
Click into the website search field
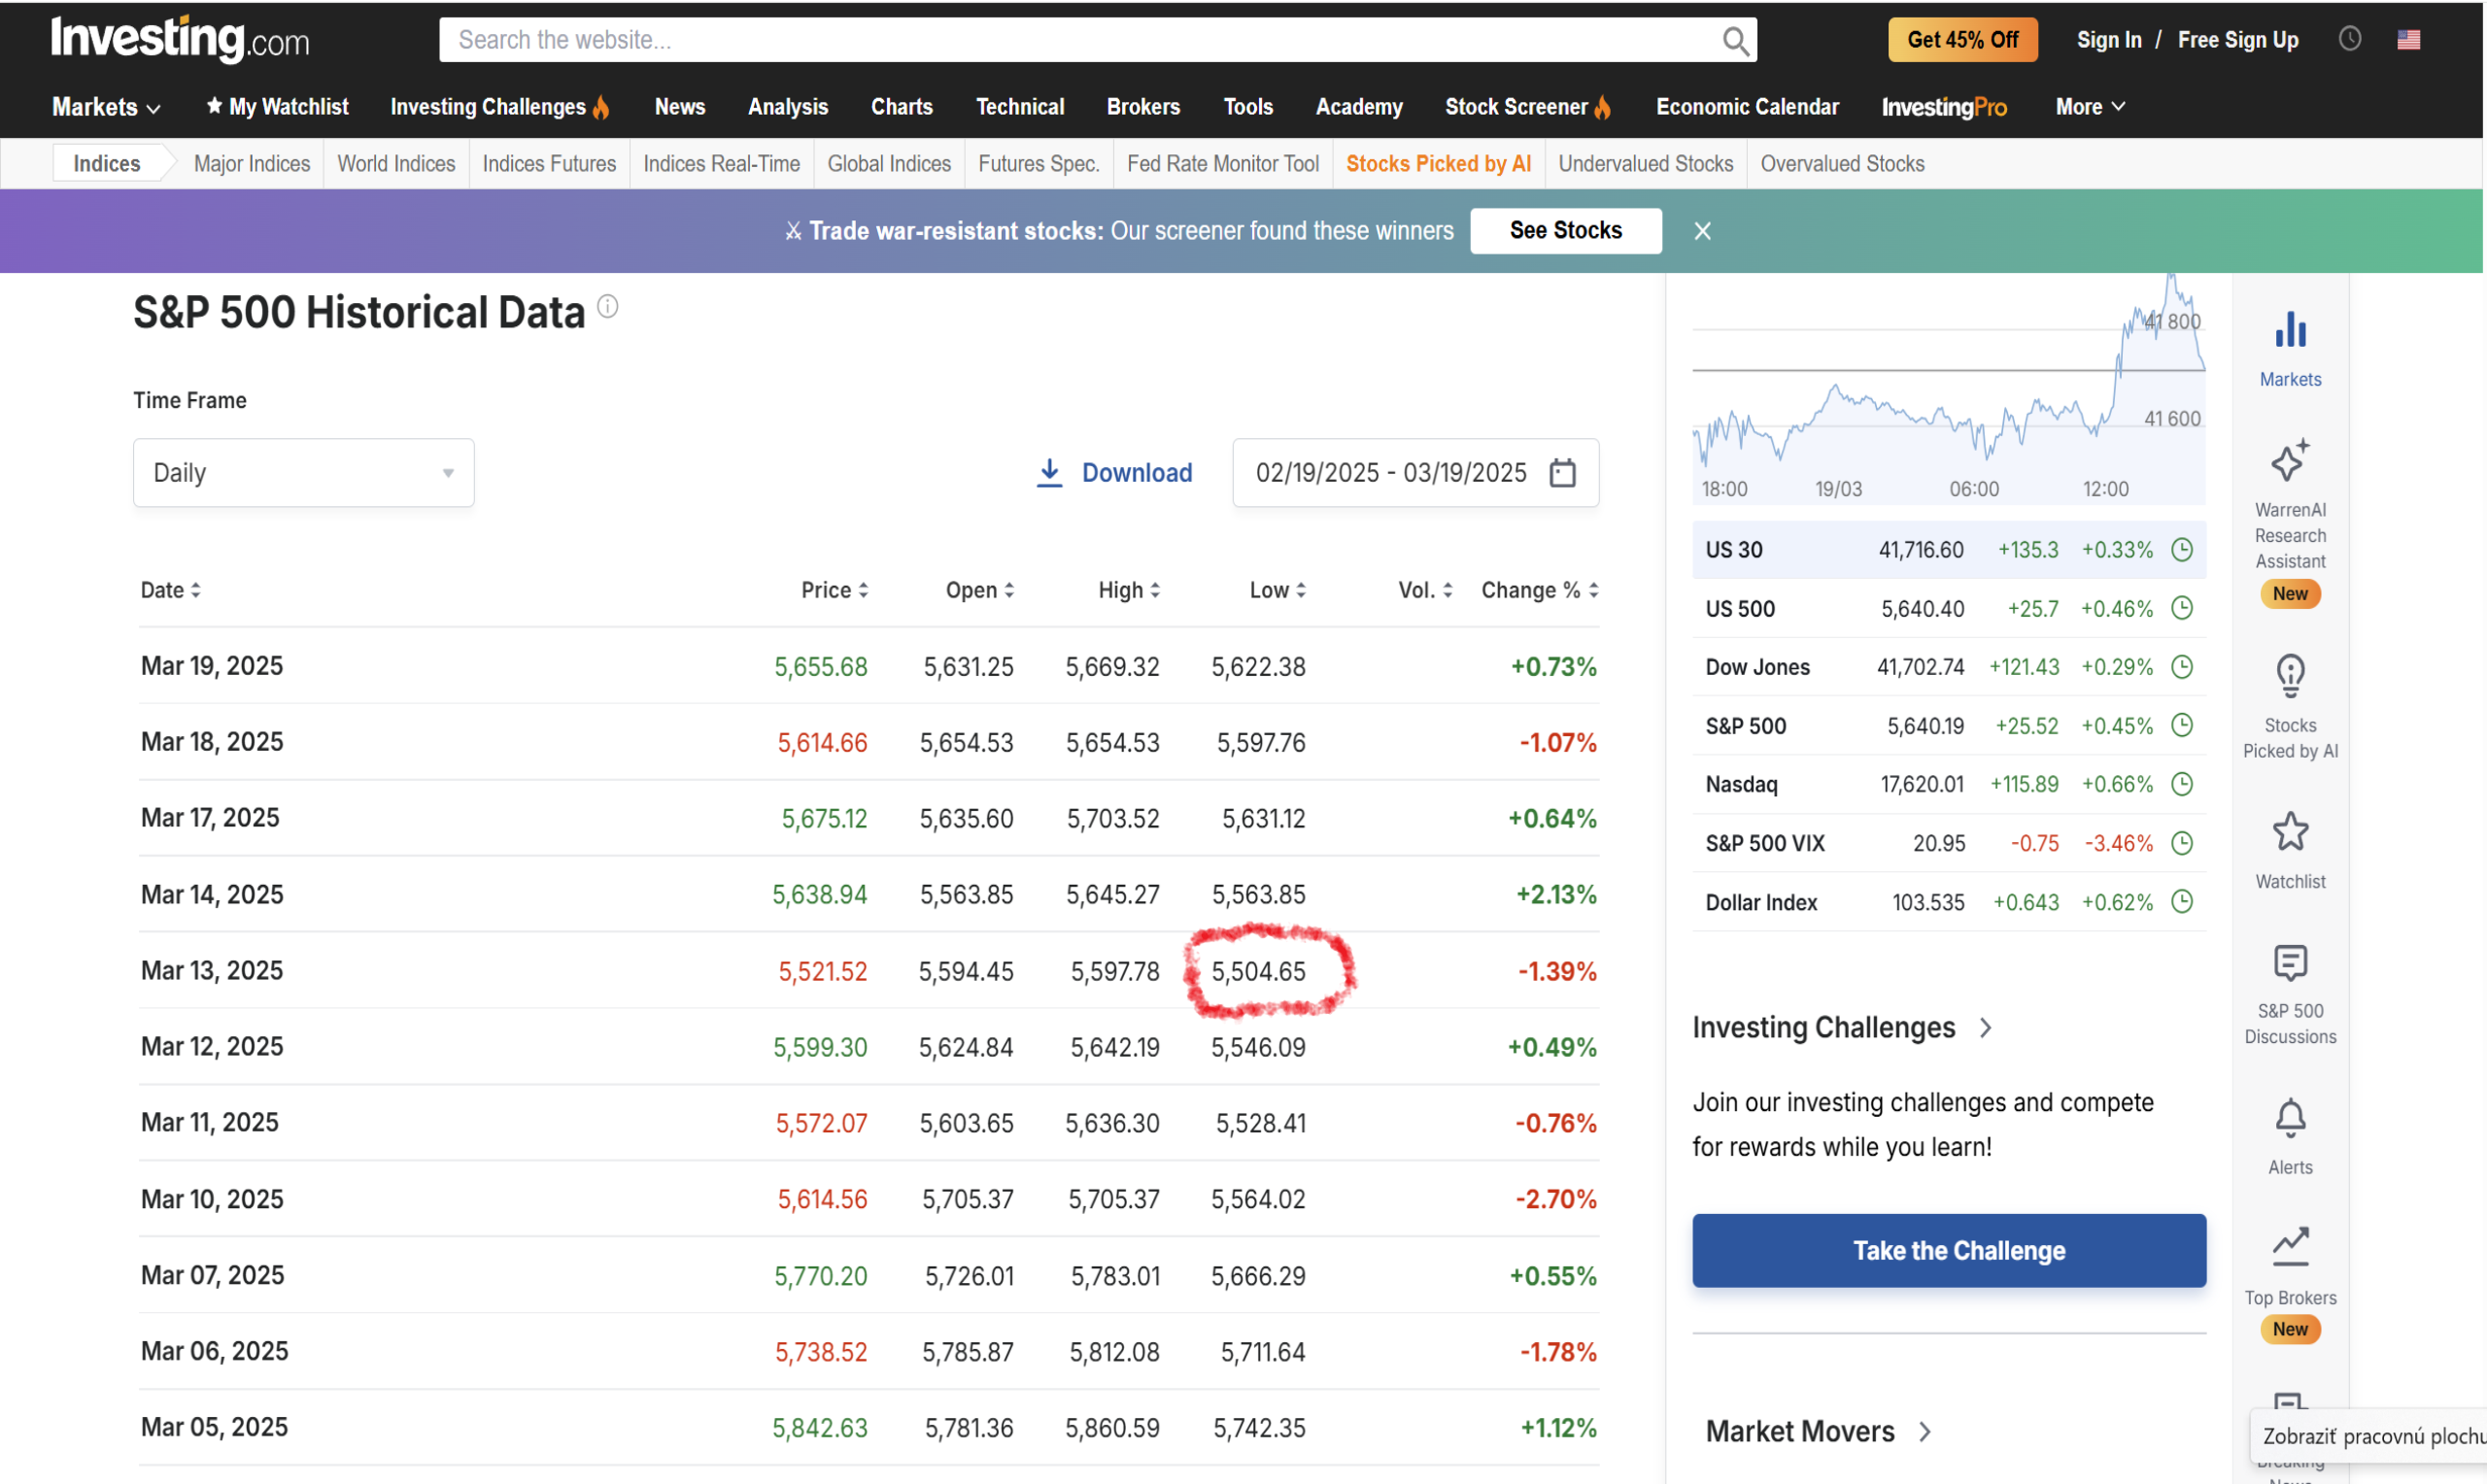[x=1080, y=40]
